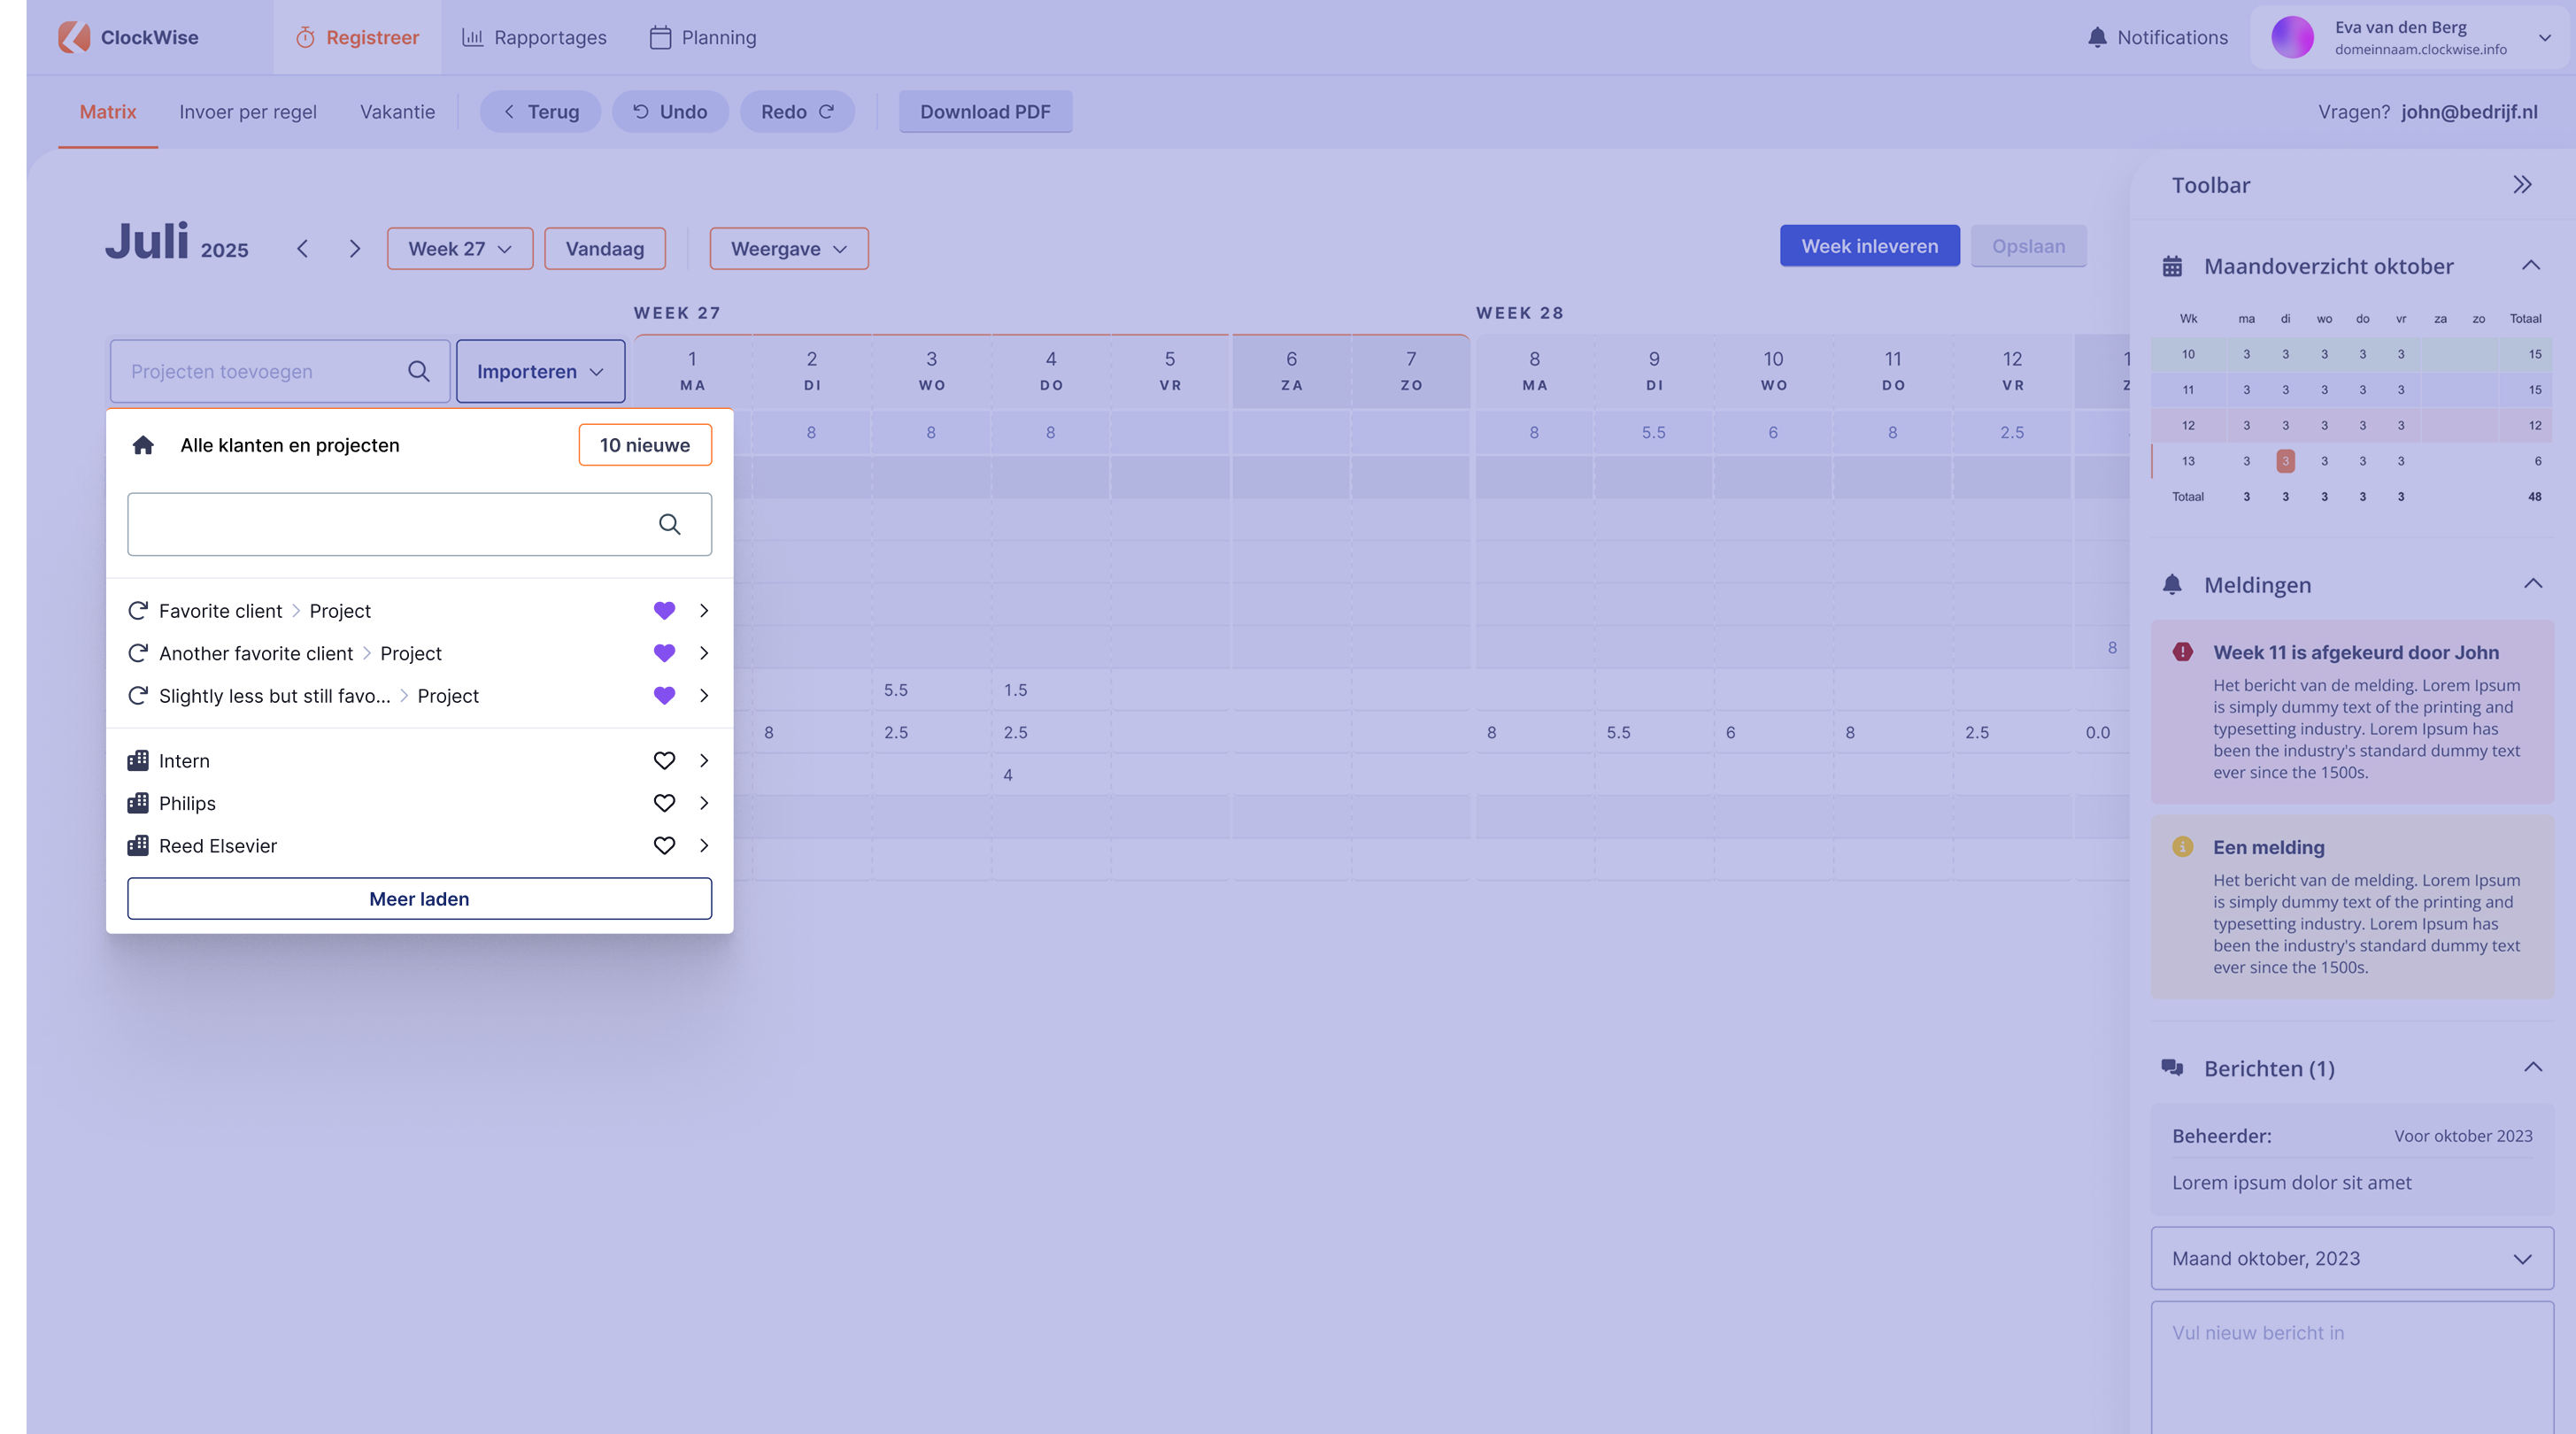
Task: Click the red alert icon on Week 11 melding
Action: 2182,652
